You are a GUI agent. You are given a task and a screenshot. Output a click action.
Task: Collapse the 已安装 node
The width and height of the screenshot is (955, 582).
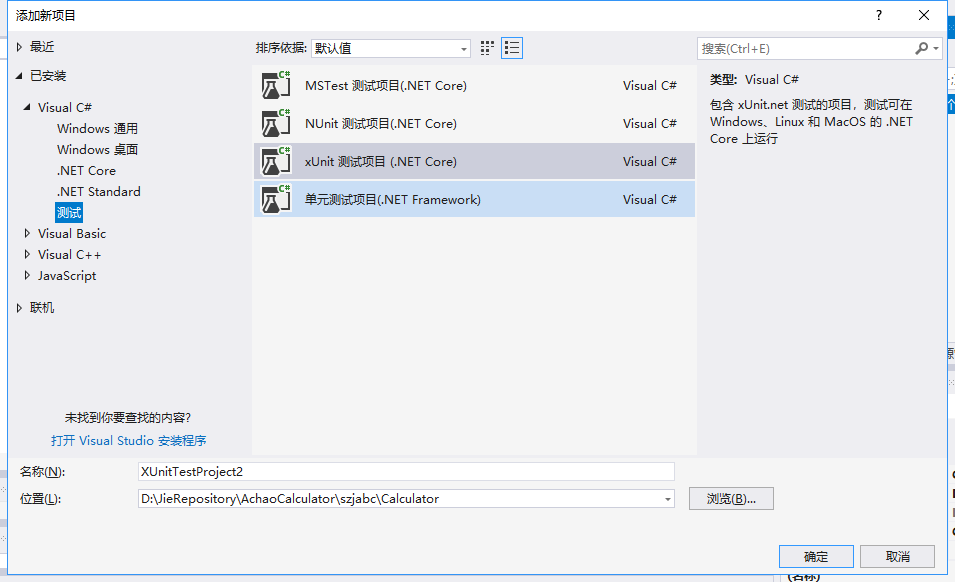coord(19,75)
